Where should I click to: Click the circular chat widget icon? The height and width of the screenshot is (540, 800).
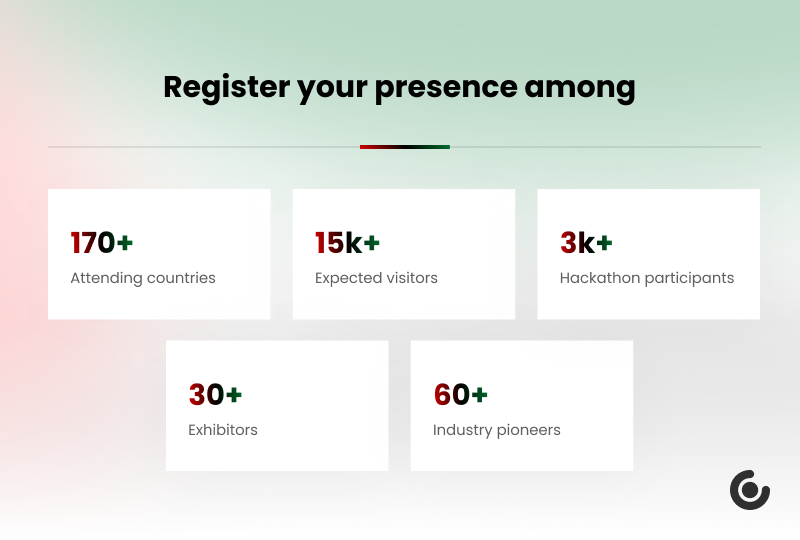749,490
